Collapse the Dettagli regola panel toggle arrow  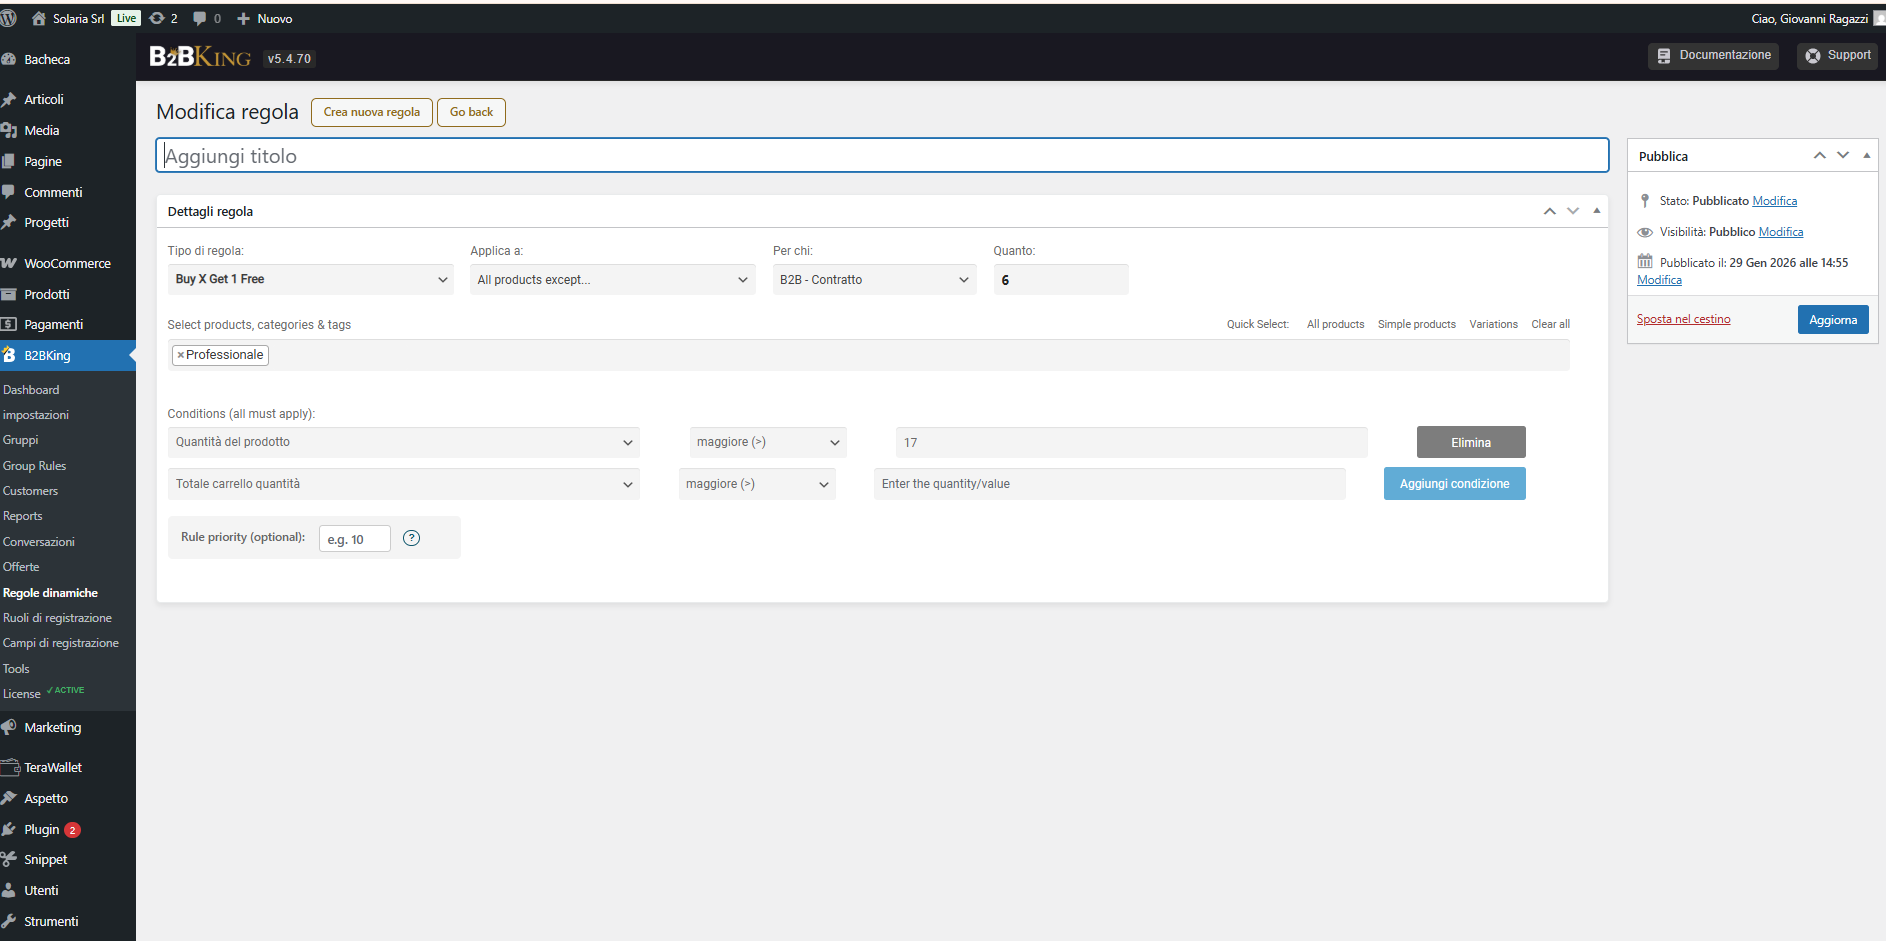(x=1596, y=211)
